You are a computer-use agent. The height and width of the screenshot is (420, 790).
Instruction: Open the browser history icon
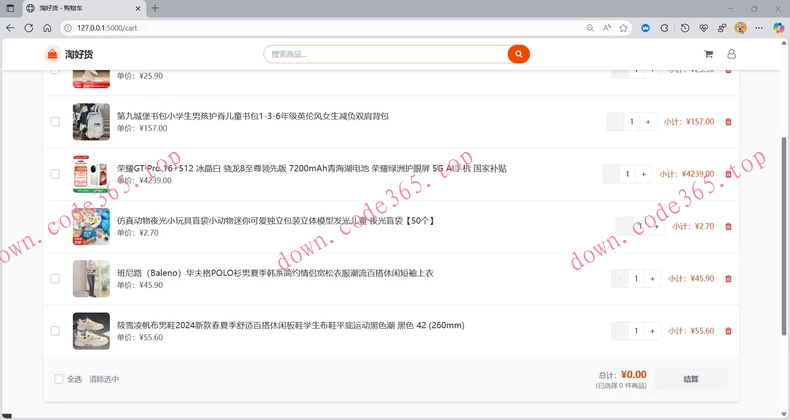(x=685, y=28)
